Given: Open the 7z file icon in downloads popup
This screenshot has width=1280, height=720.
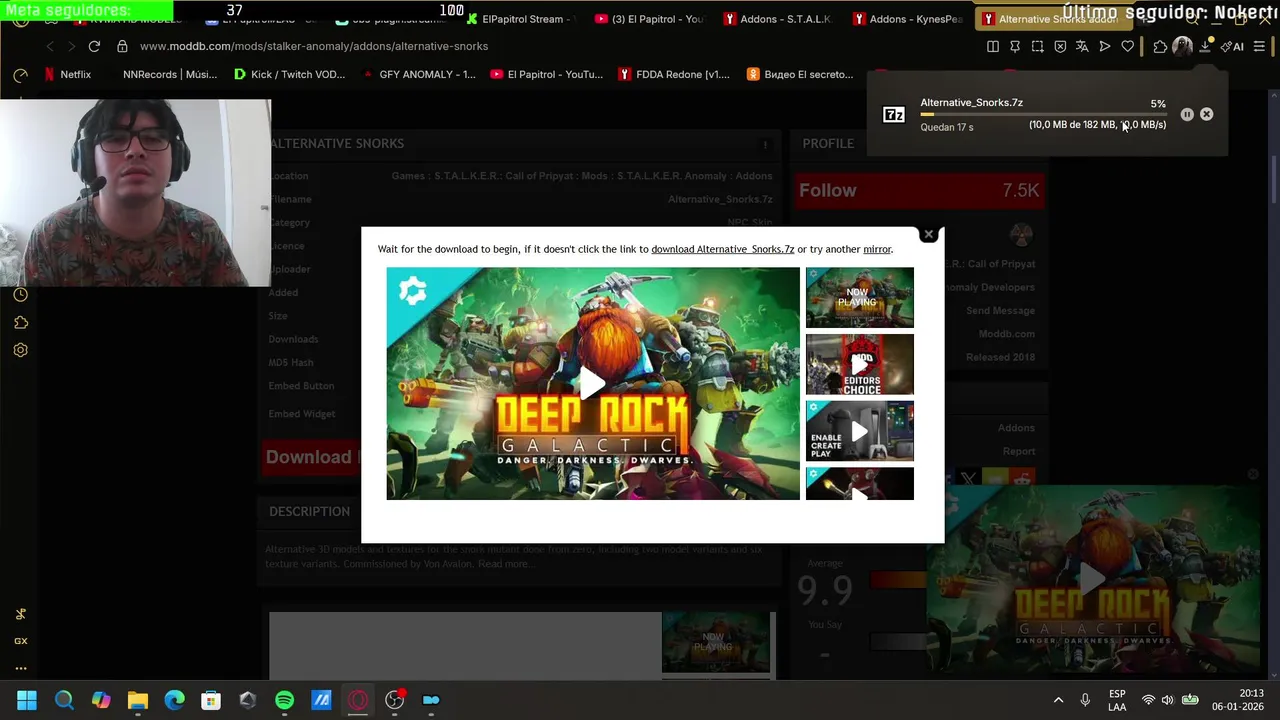Looking at the screenshot, I should point(894,115).
